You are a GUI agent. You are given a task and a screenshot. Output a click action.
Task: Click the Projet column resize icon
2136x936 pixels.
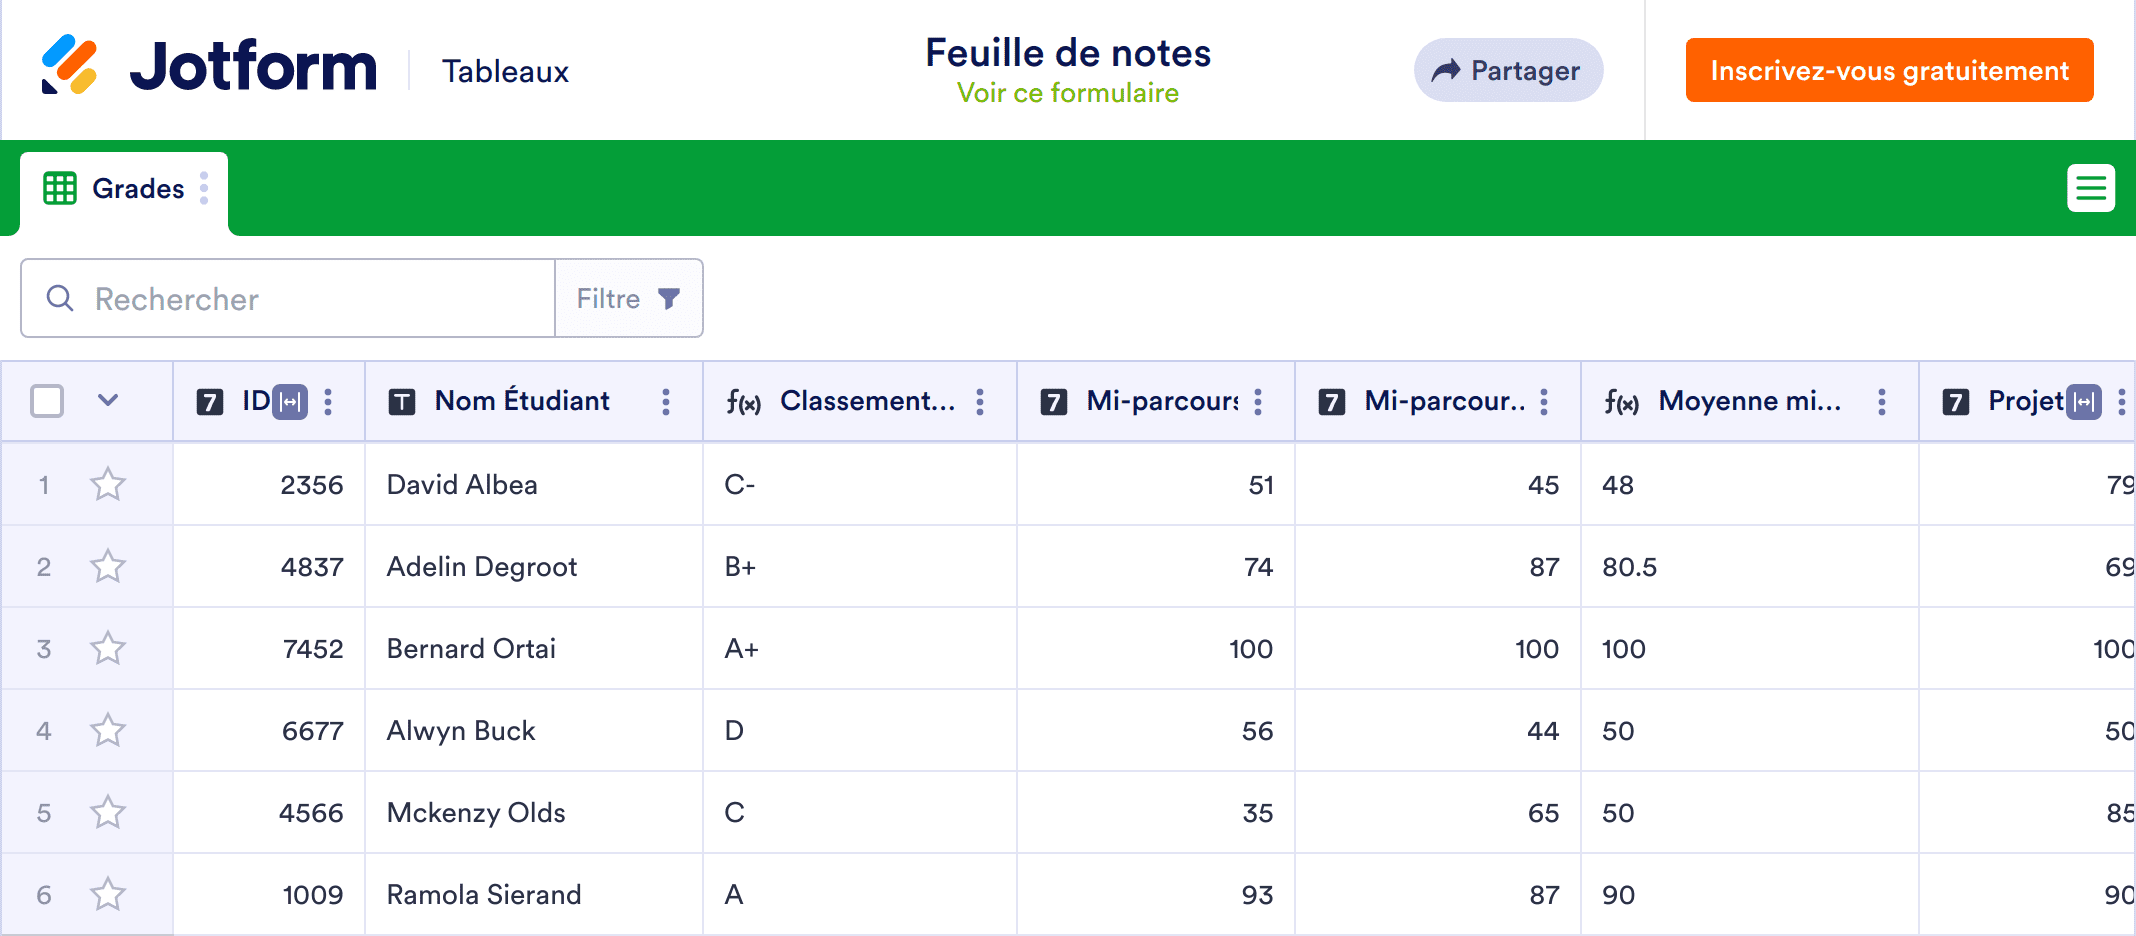pyautogui.click(x=2084, y=402)
